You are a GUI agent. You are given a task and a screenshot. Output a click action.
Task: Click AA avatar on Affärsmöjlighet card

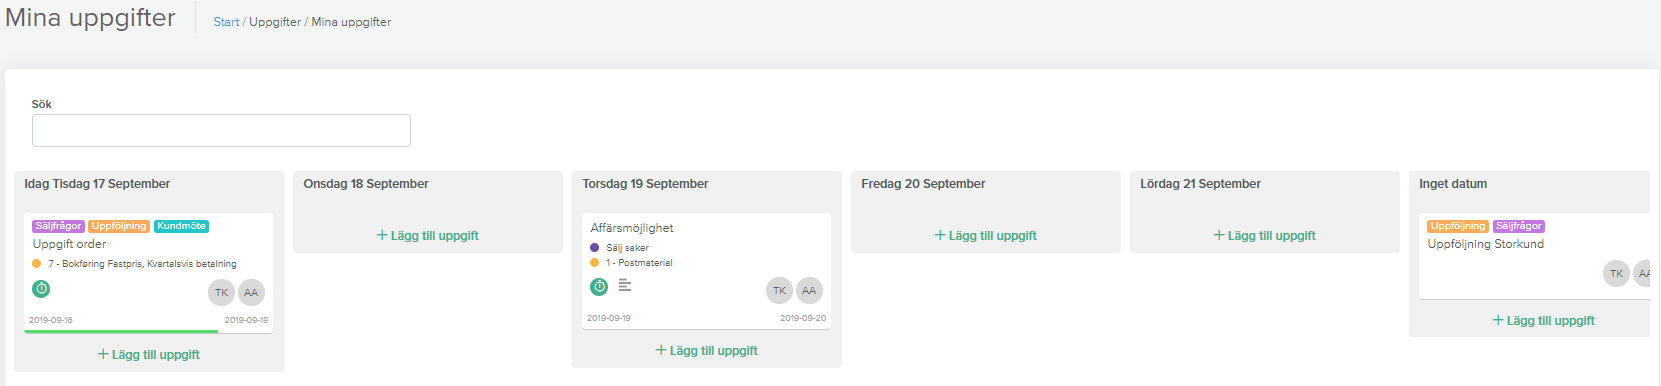tap(809, 291)
